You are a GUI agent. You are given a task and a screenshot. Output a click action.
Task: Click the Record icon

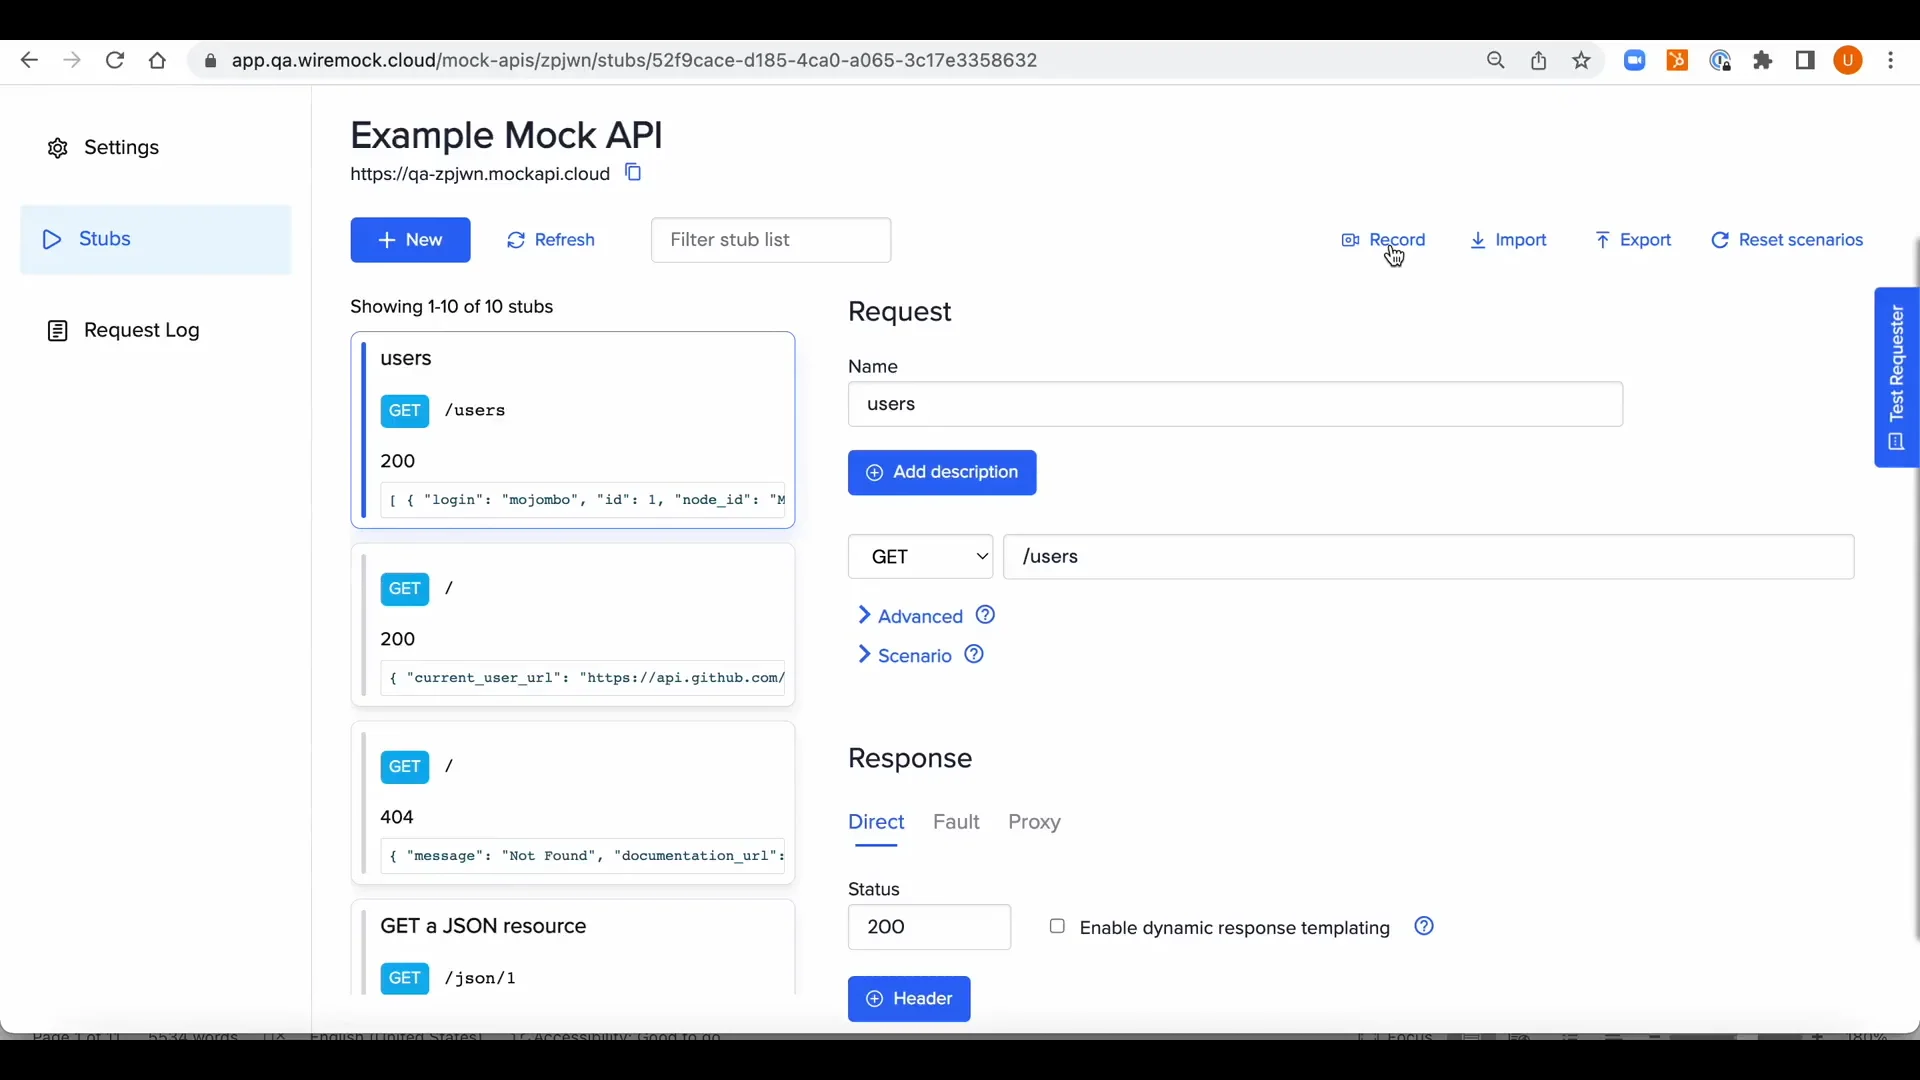1350,240
